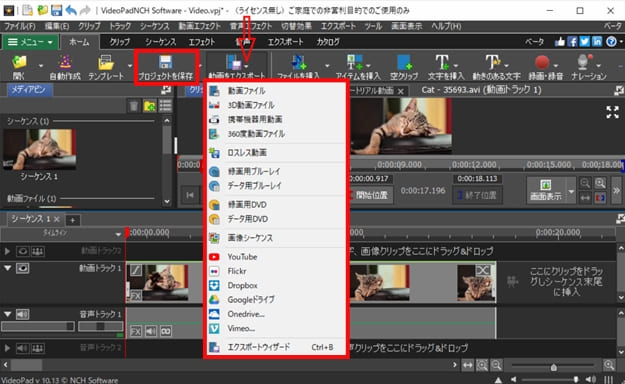The image size is (625, 384).
Task: Open ファイル(F) menu
Action: click(x=20, y=26)
